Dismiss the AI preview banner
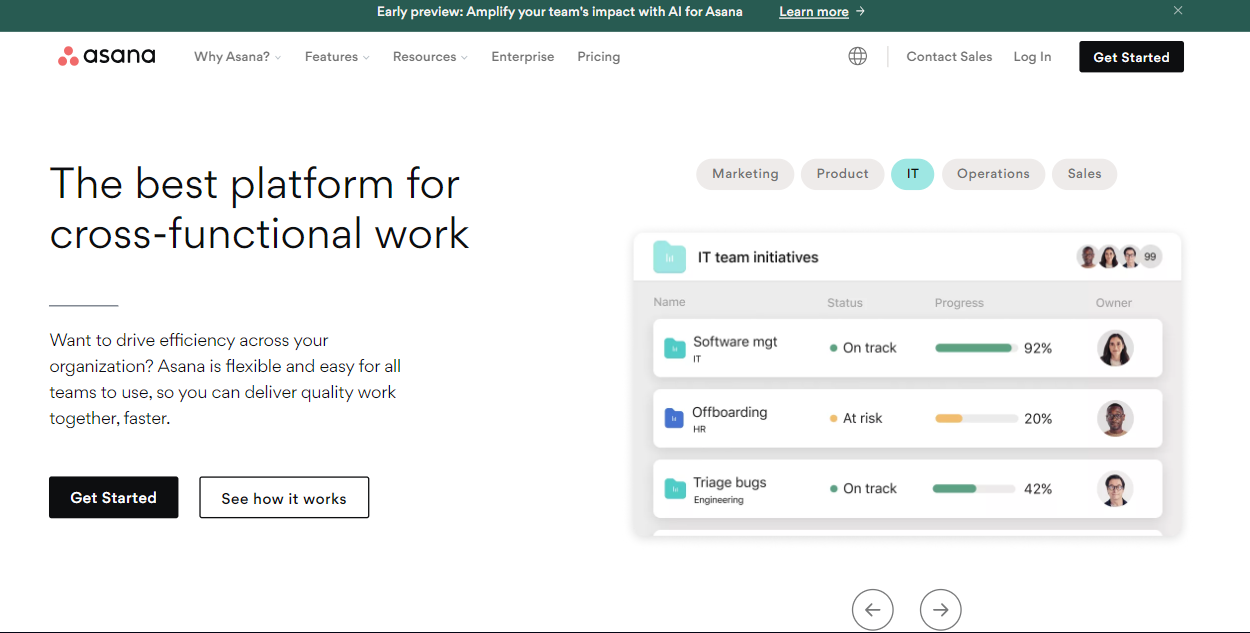This screenshot has width=1250, height=633. [x=1178, y=11]
